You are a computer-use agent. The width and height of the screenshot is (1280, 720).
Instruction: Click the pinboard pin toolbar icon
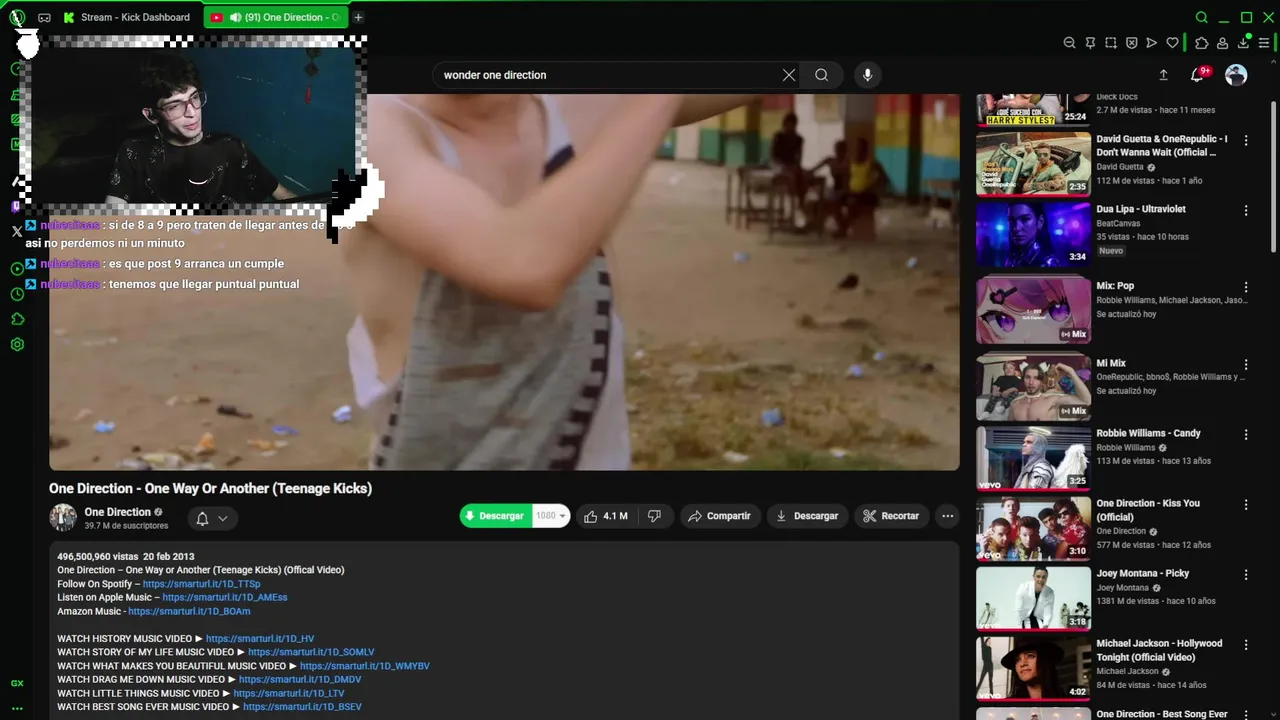tap(1090, 43)
